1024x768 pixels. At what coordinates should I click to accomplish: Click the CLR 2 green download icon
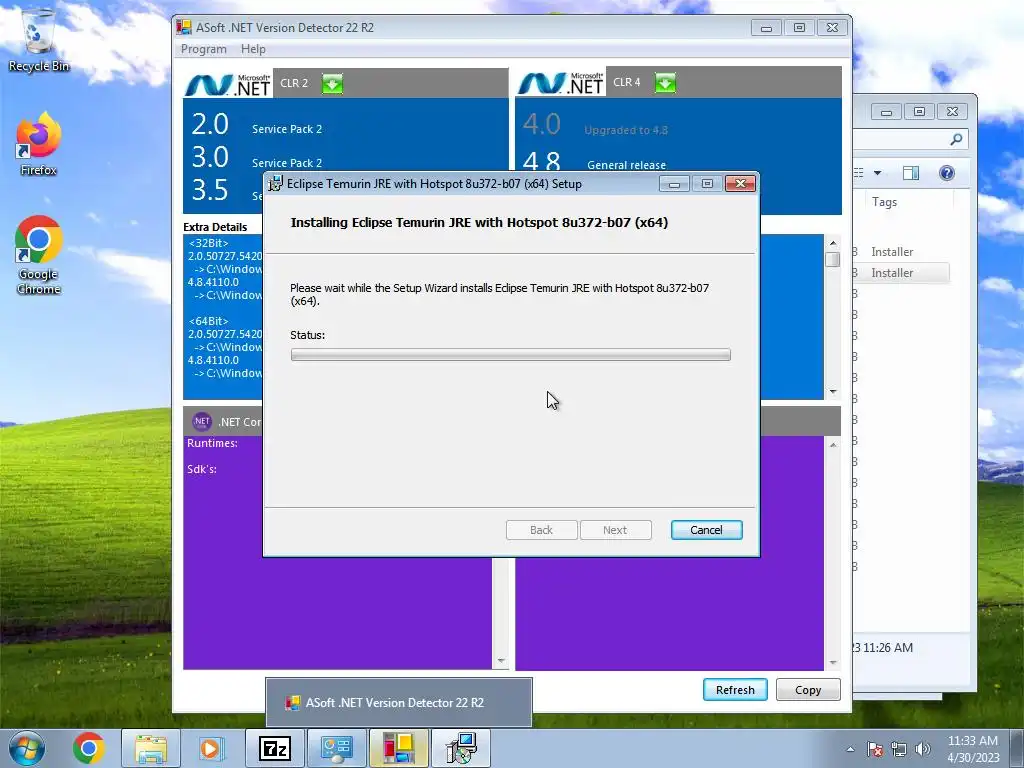pos(332,84)
